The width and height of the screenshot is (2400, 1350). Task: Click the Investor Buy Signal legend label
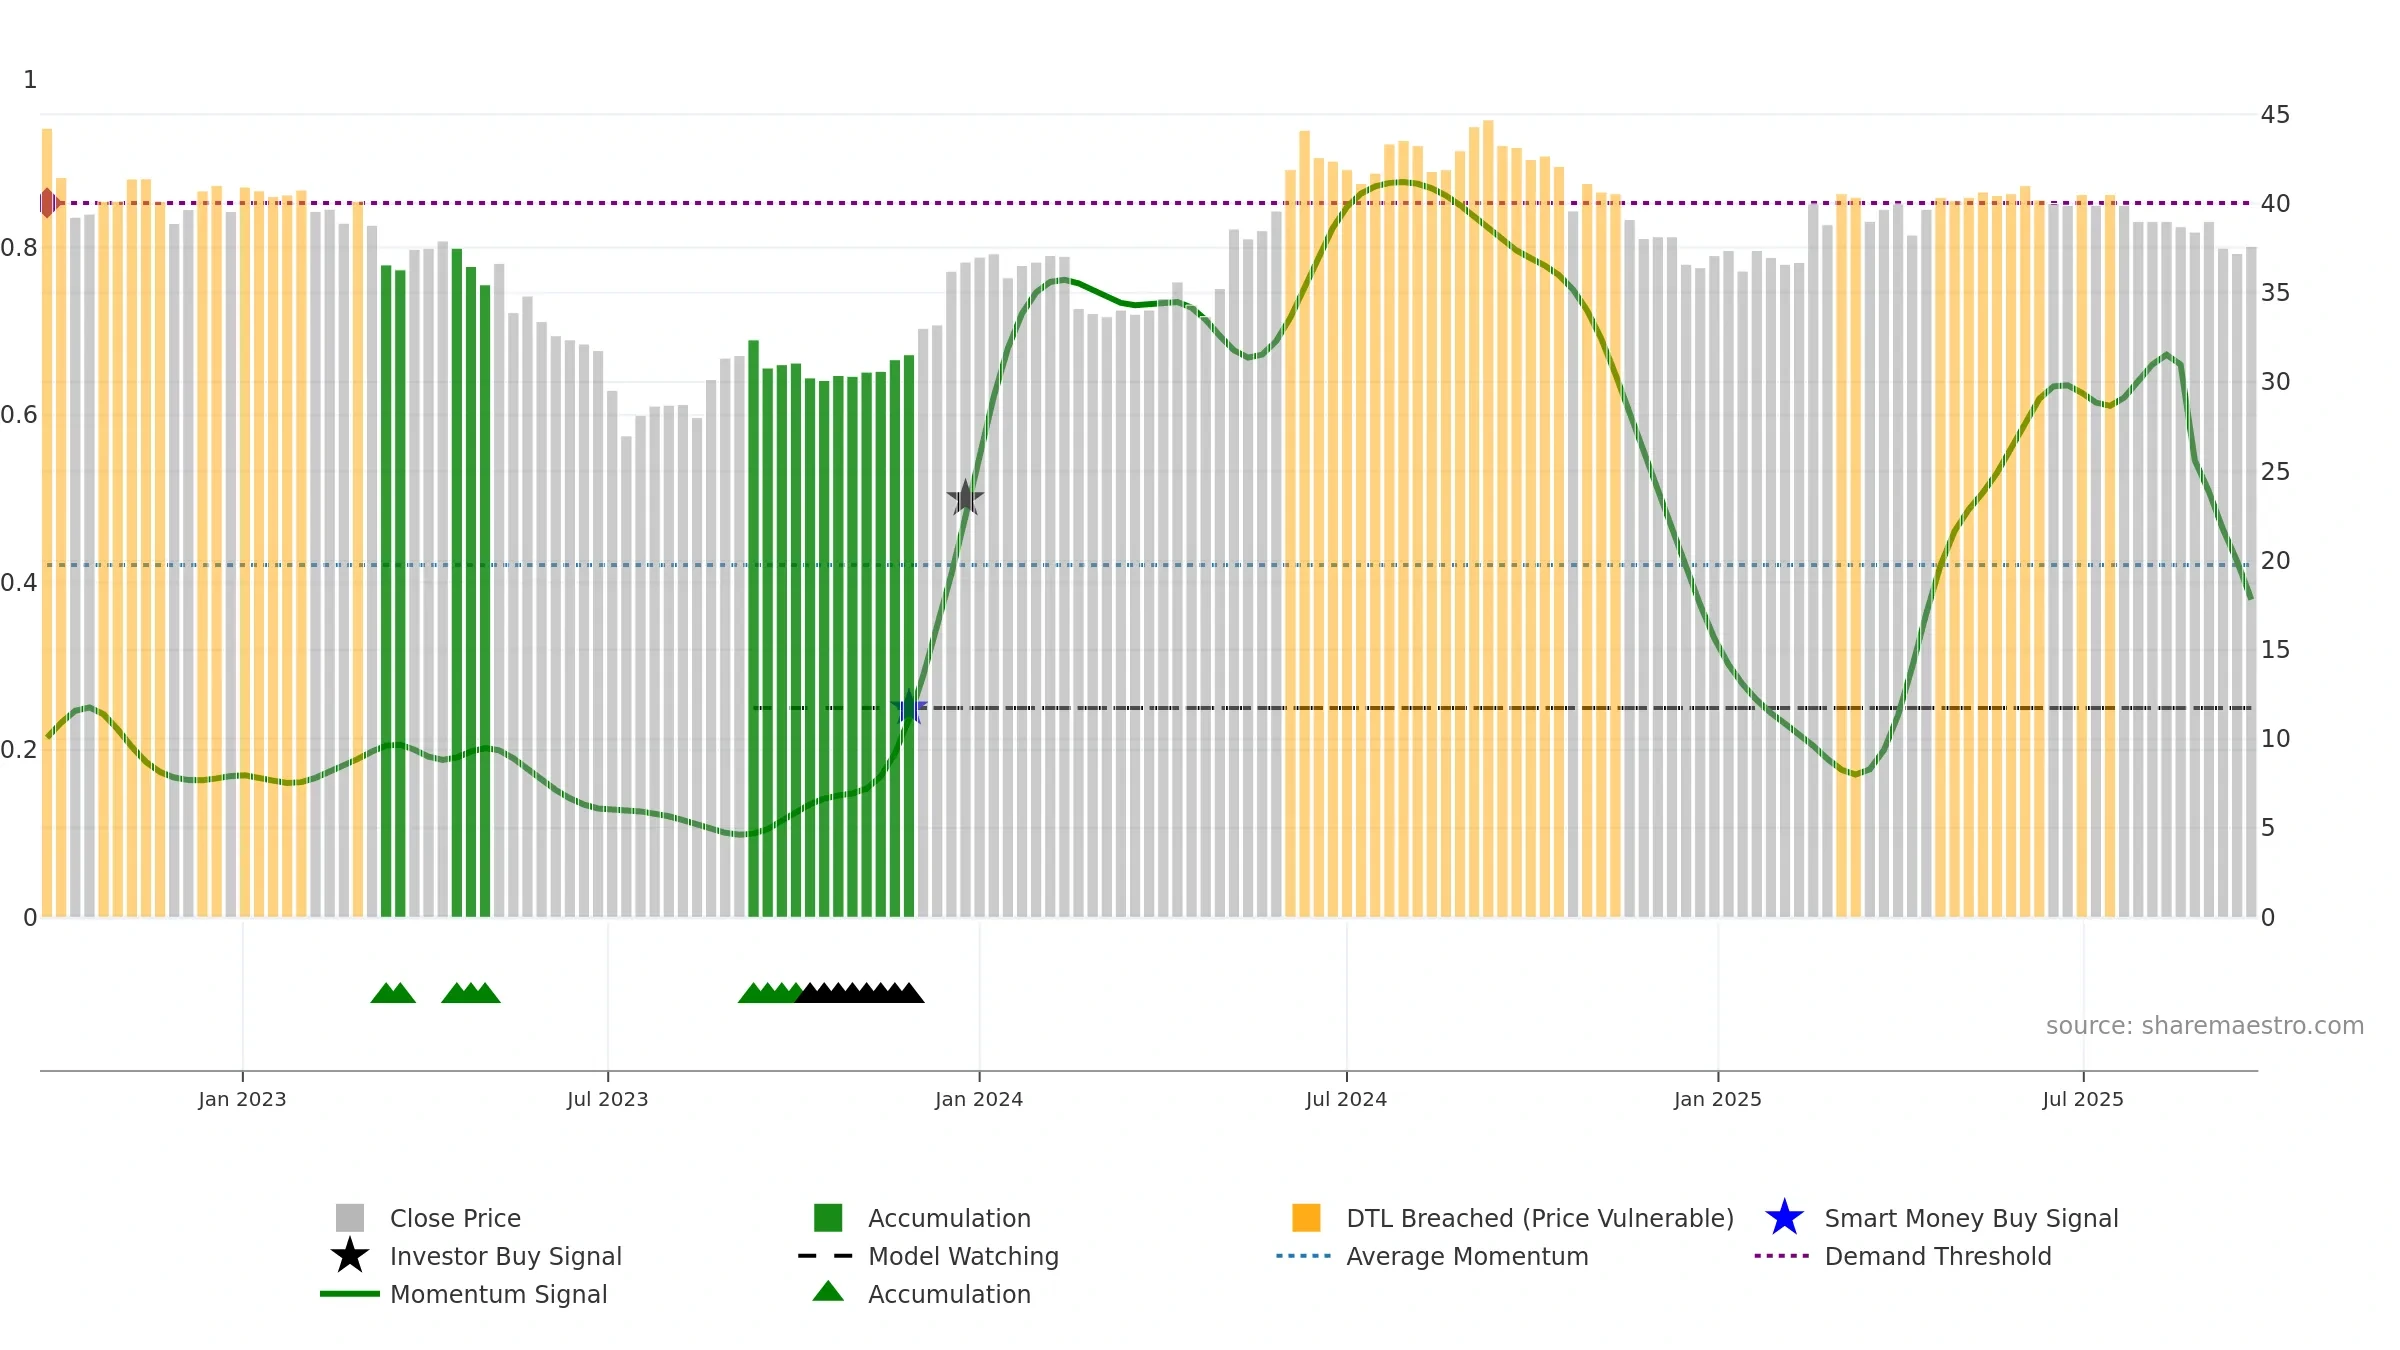click(505, 1256)
